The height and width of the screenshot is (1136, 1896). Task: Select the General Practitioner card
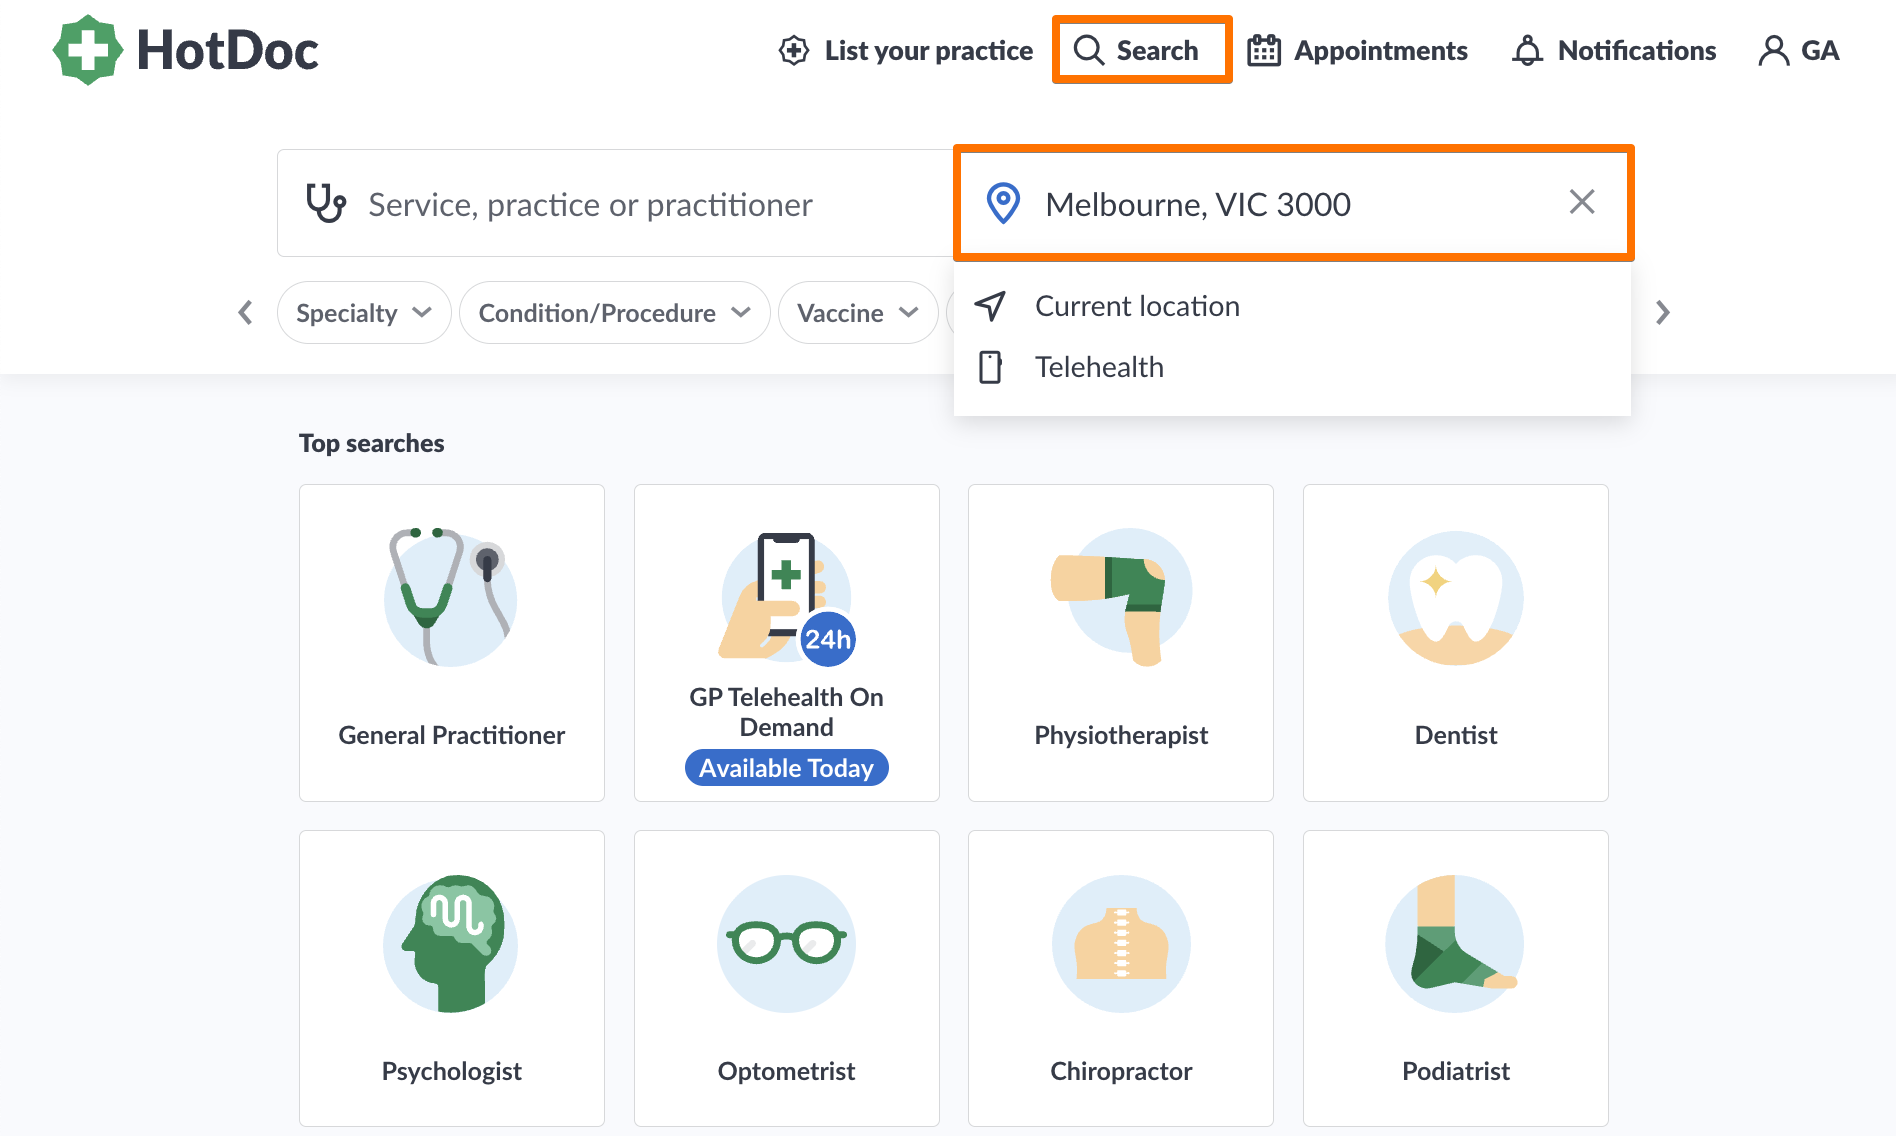[452, 643]
